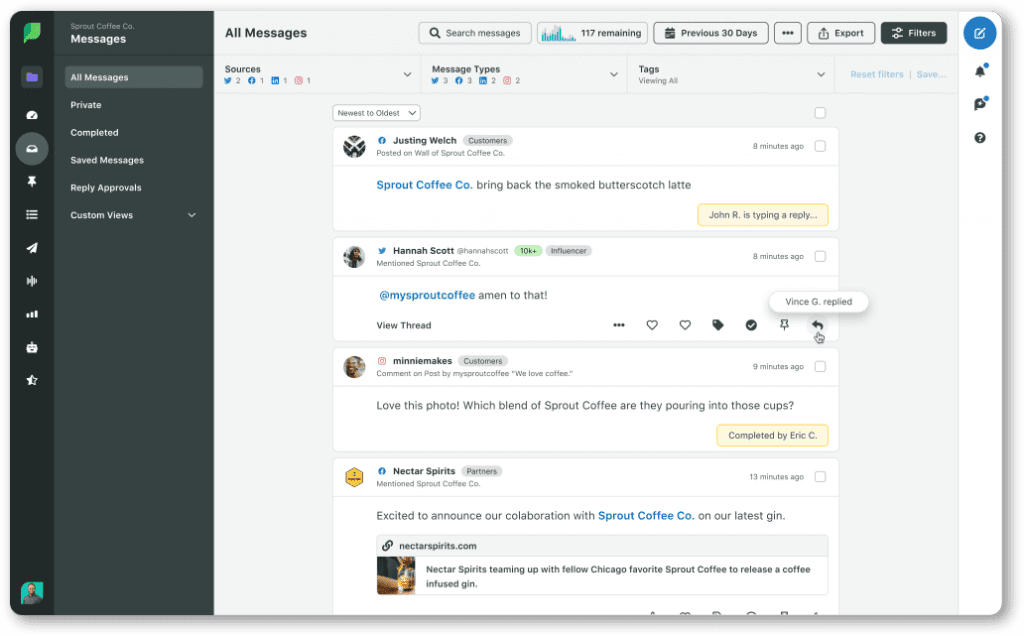Open the bar chart reports icon

click(x=31, y=313)
